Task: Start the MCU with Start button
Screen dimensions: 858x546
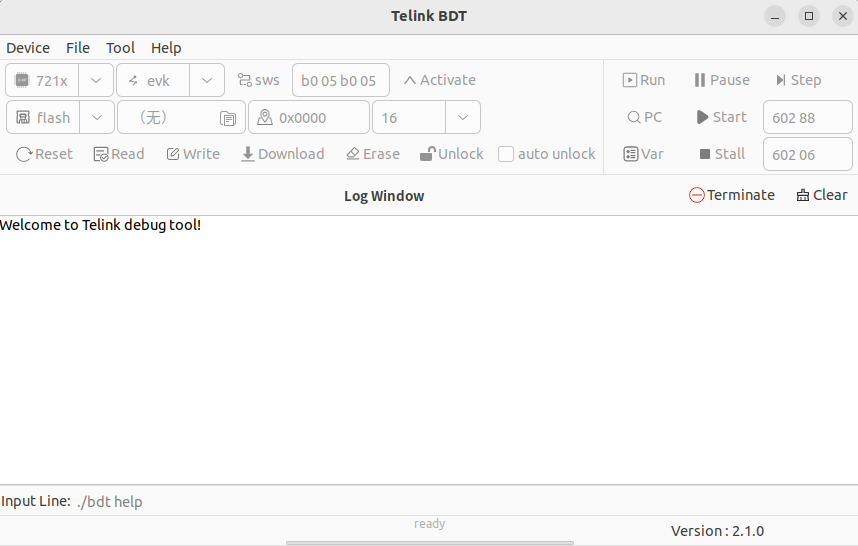Action: [x=722, y=117]
